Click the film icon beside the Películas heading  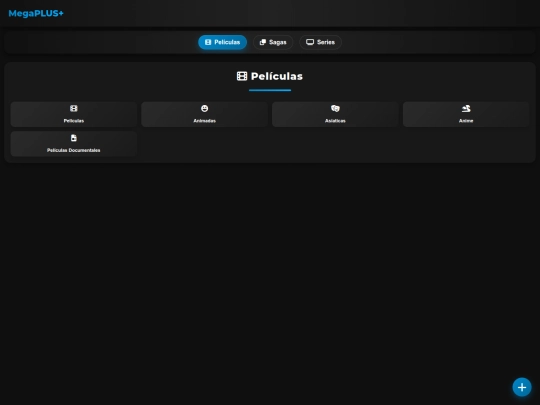242,76
